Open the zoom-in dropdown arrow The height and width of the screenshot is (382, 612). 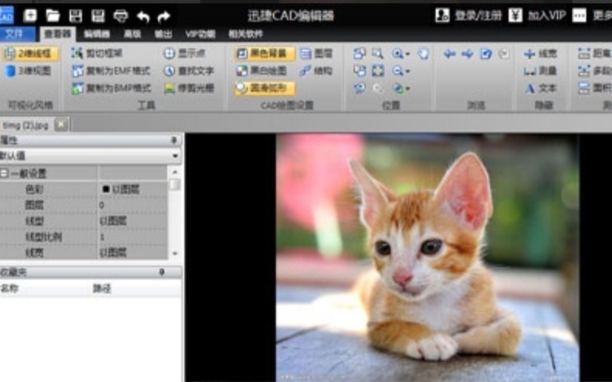pos(407,54)
